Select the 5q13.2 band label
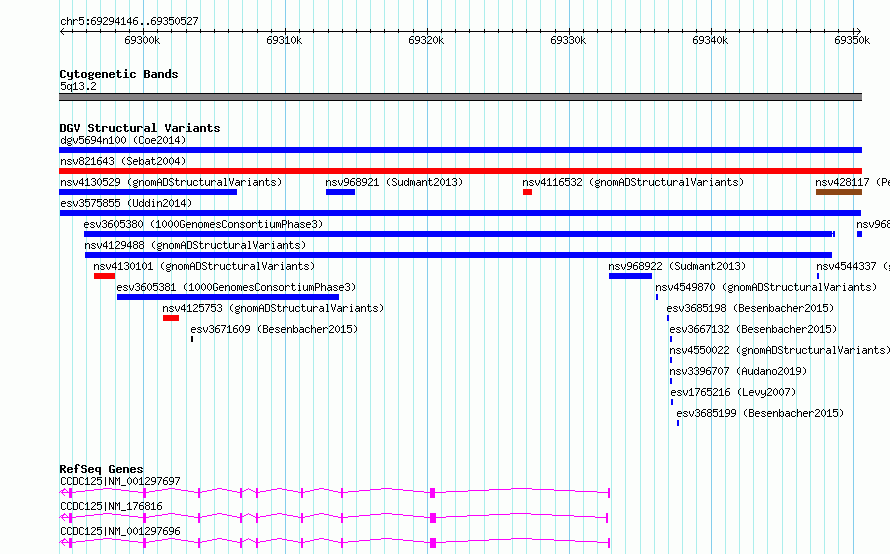 [78, 86]
